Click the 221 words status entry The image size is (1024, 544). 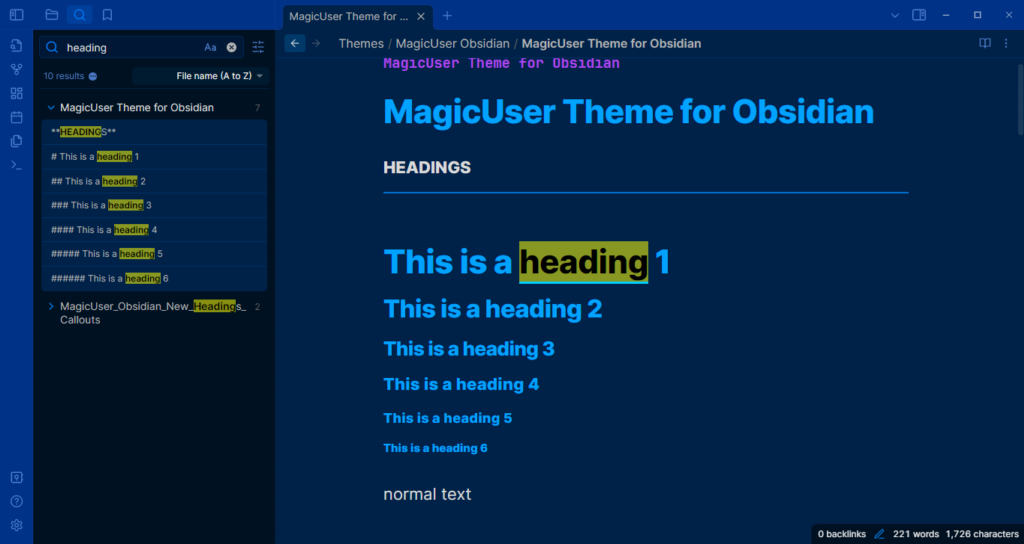click(x=916, y=534)
